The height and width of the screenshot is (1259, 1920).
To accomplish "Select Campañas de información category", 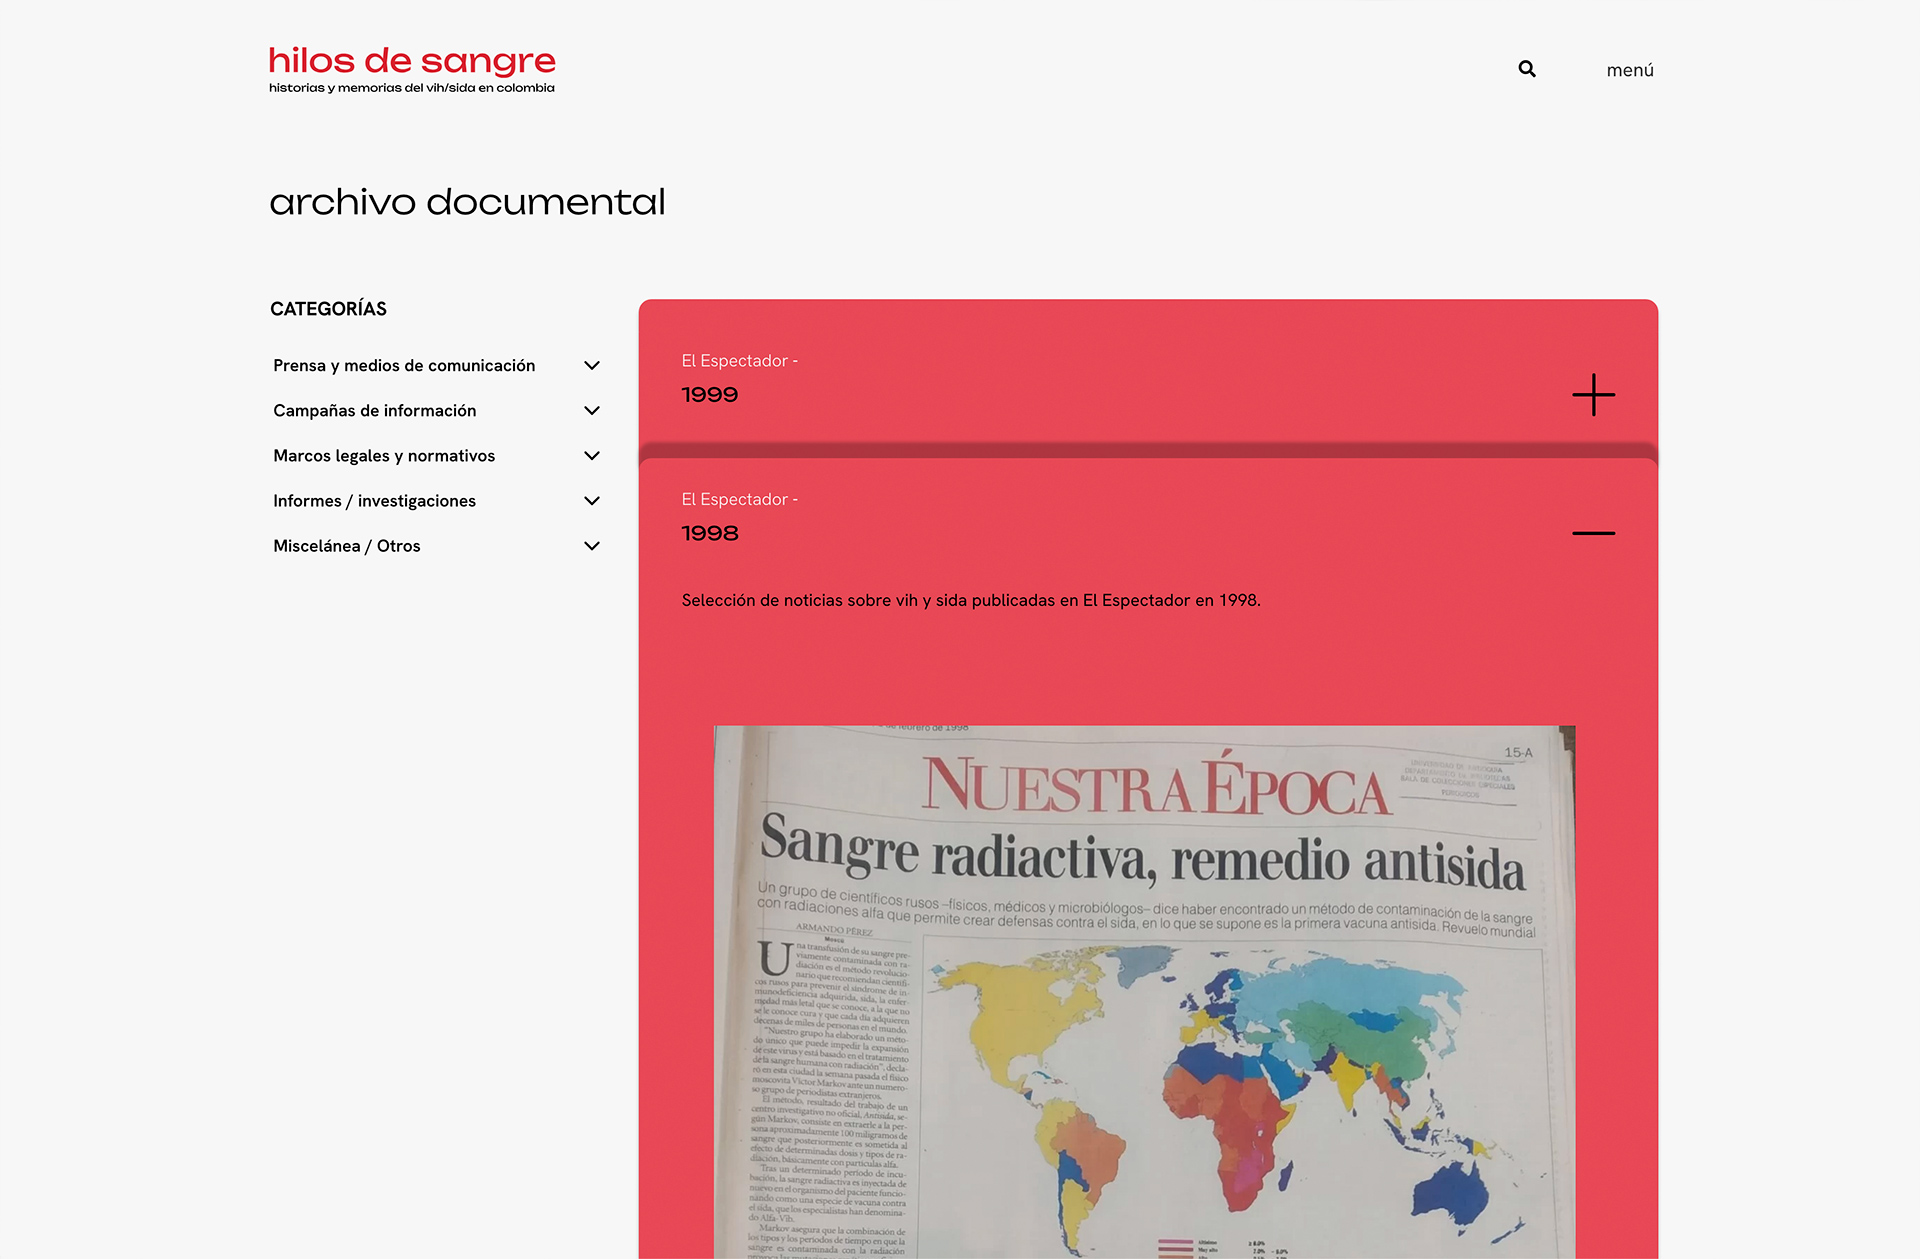I will 375,411.
